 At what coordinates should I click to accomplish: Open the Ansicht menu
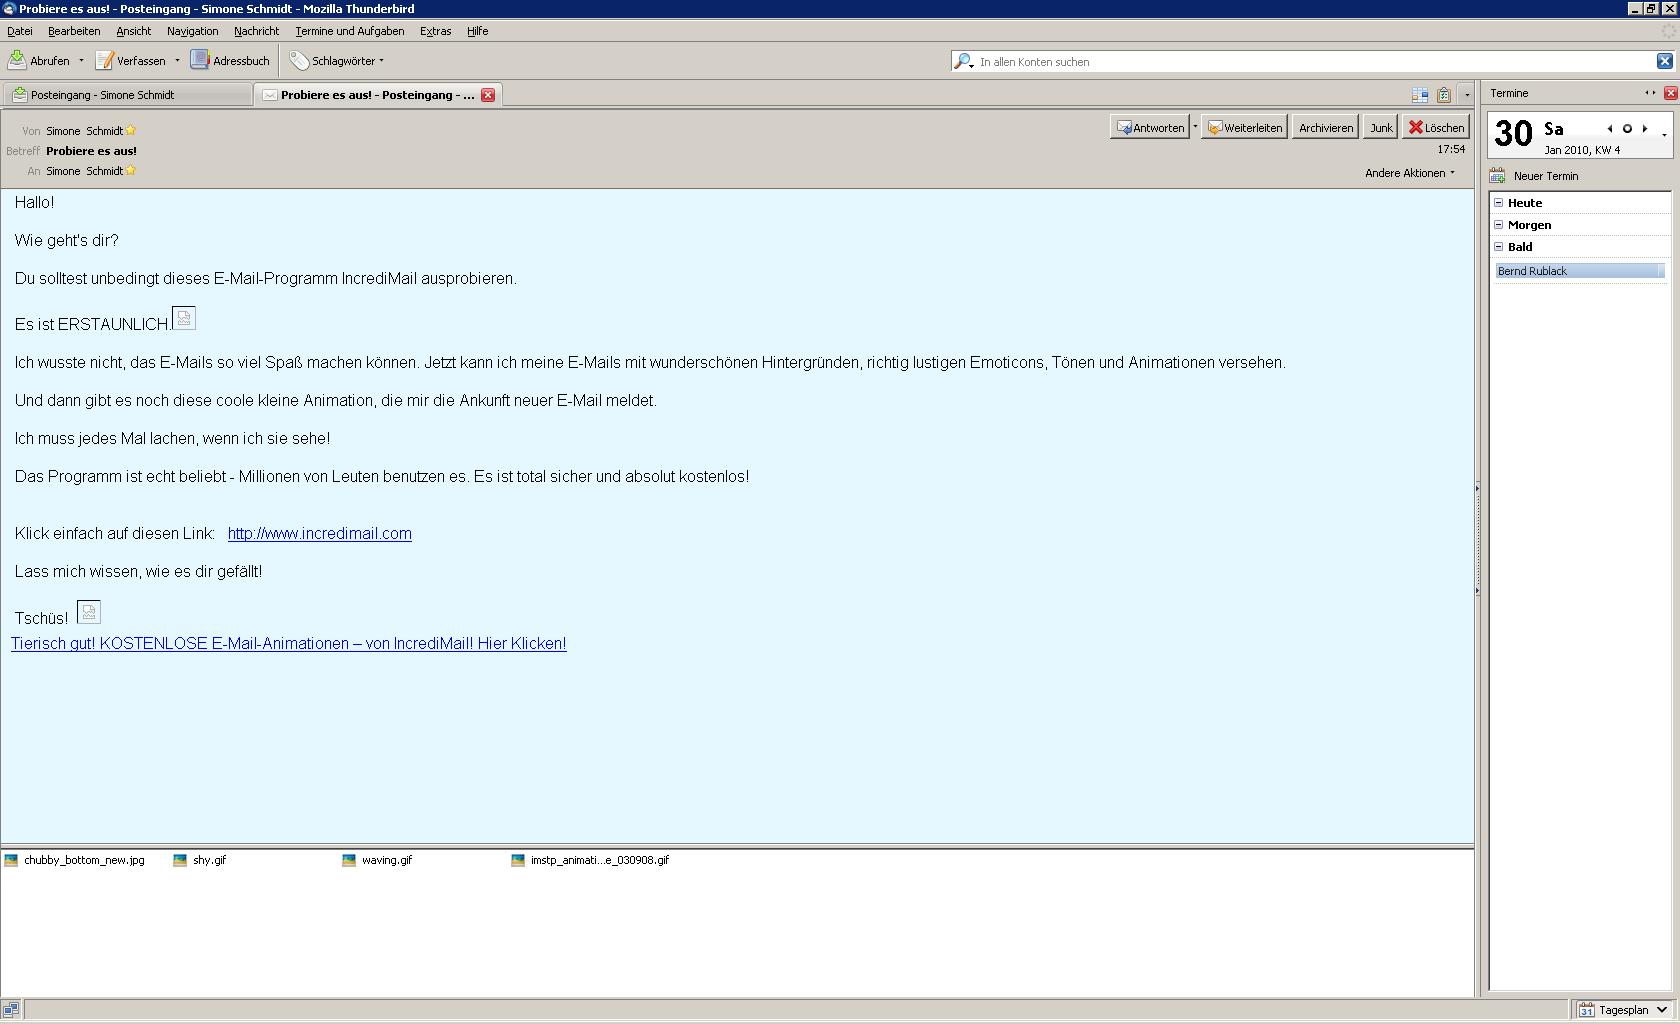point(133,31)
